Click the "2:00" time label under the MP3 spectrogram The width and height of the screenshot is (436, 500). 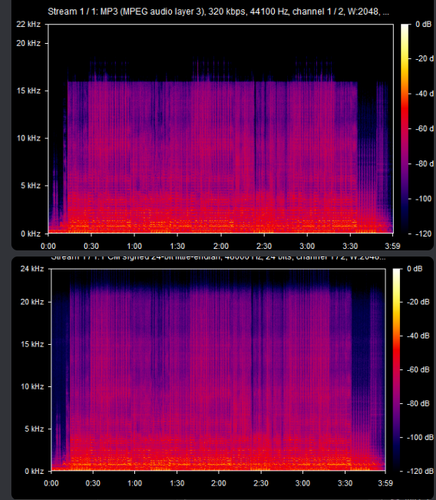(x=221, y=246)
